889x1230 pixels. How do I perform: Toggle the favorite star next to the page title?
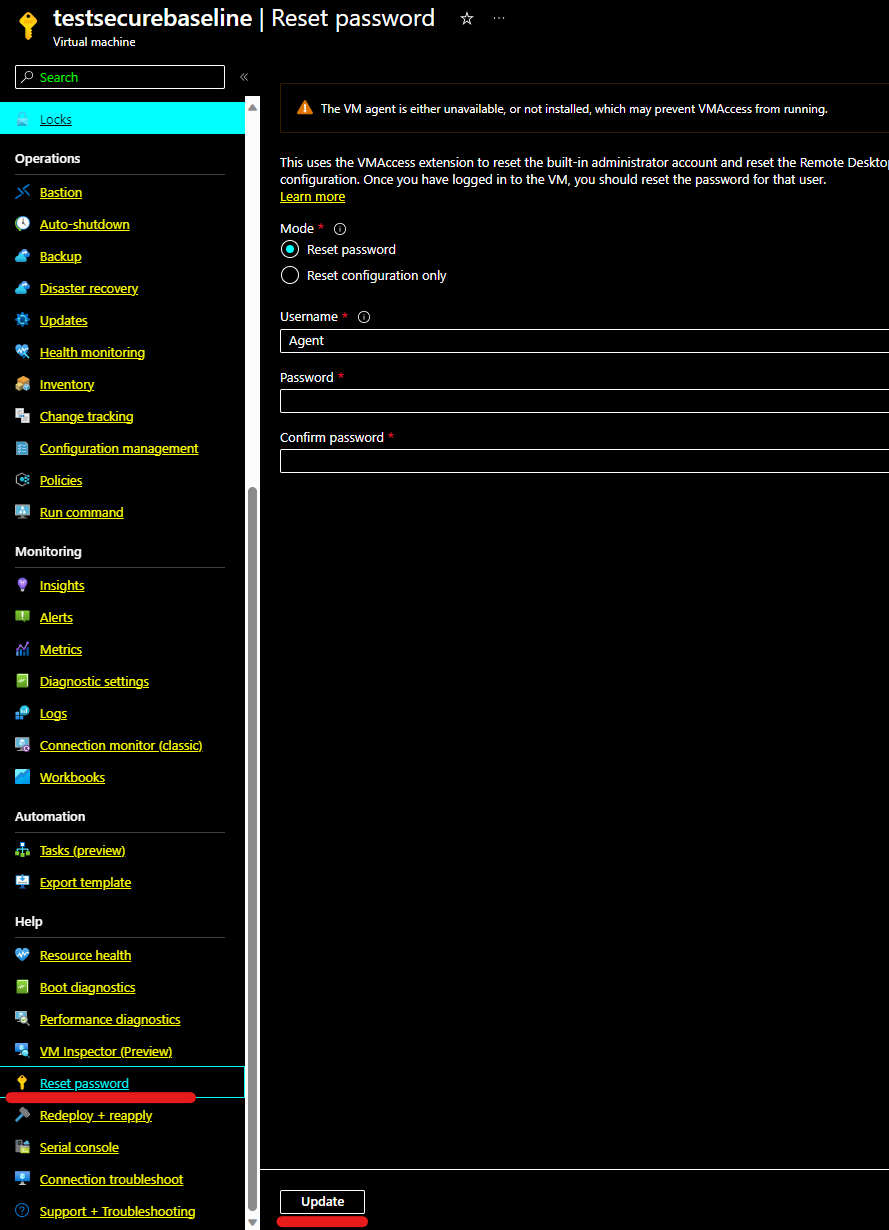pos(466,18)
